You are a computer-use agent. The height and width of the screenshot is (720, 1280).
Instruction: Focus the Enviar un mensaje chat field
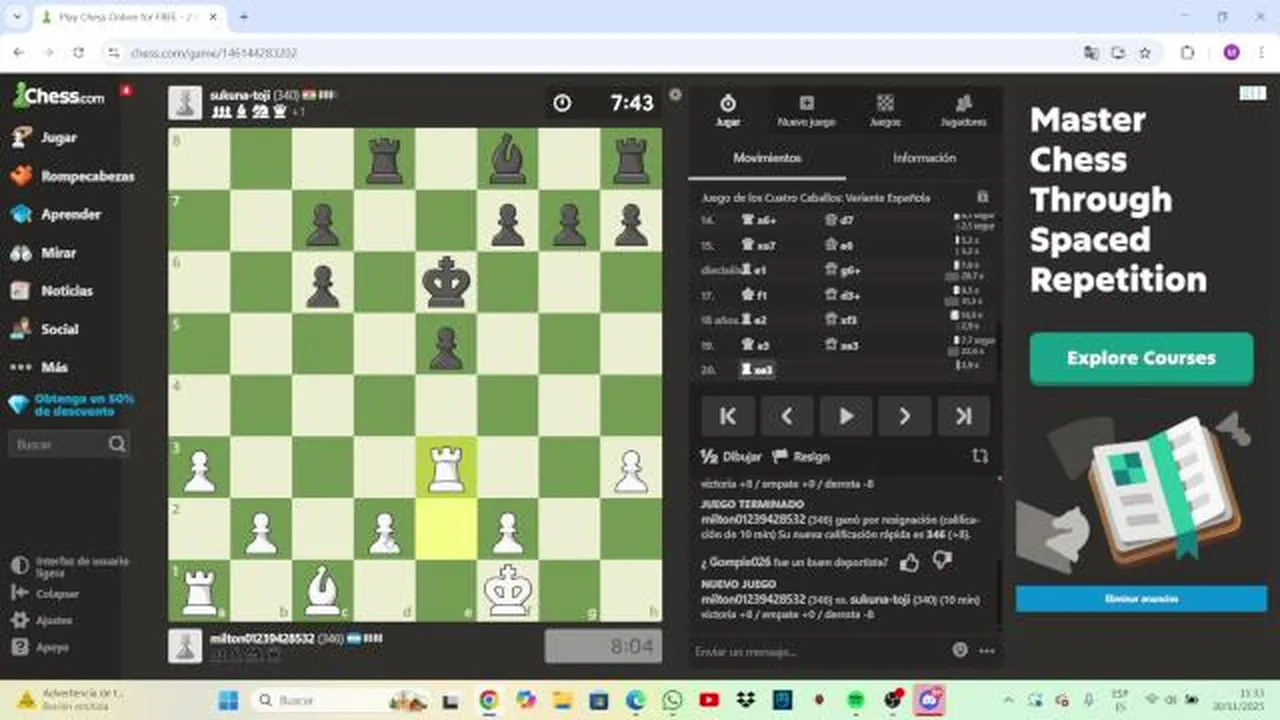(x=818, y=651)
